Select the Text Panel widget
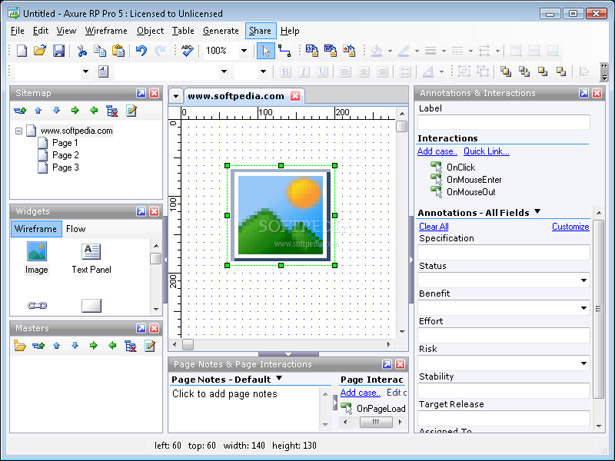 pos(91,258)
